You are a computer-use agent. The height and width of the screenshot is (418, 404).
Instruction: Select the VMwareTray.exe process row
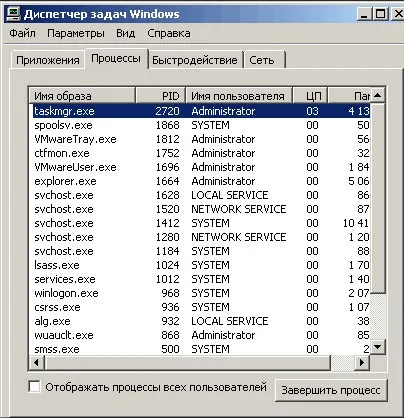(201, 139)
